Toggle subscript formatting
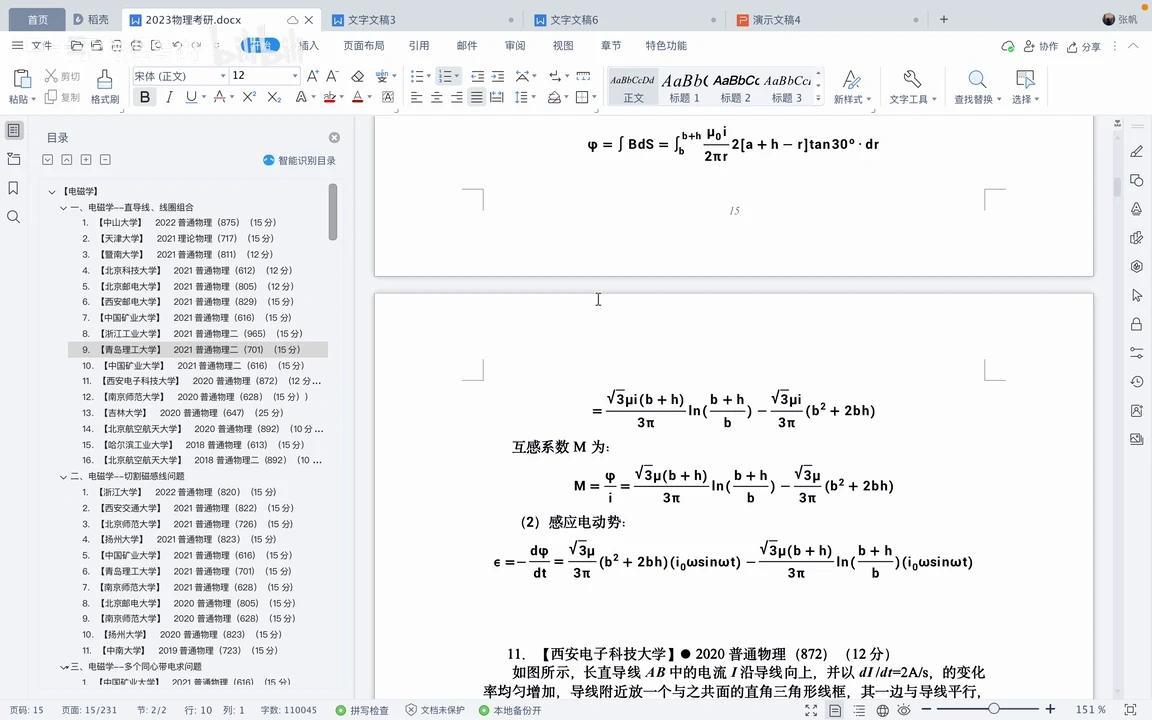The width and height of the screenshot is (1152, 720). (x=274, y=97)
